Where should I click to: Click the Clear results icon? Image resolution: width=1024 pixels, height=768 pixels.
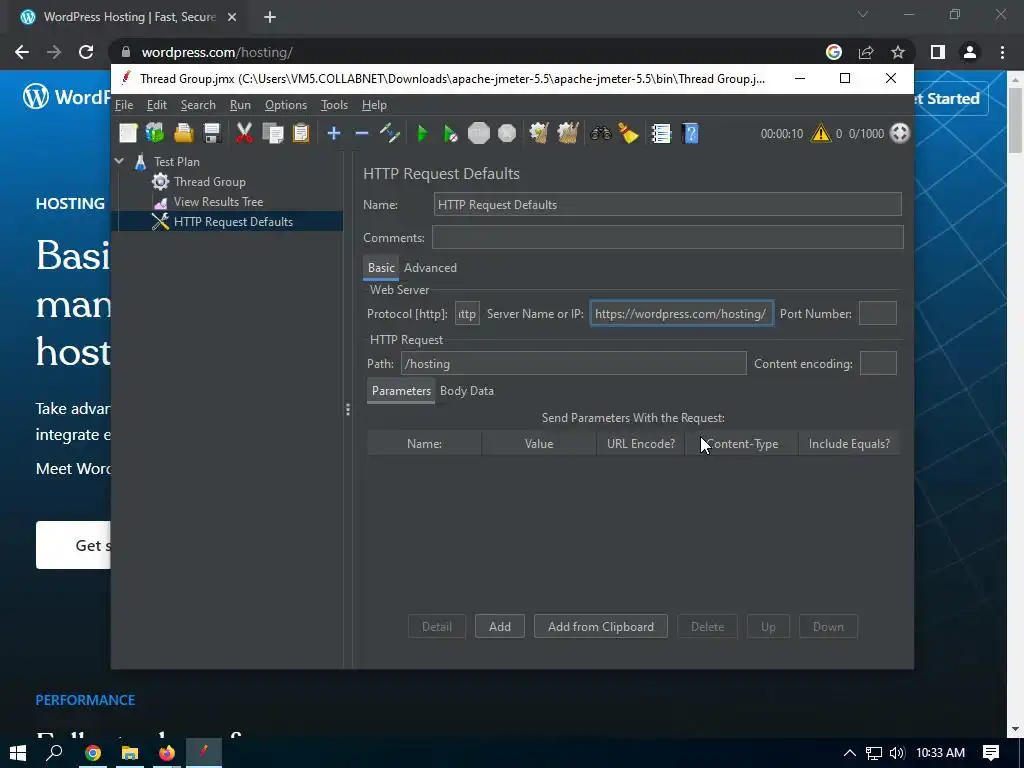(539, 133)
